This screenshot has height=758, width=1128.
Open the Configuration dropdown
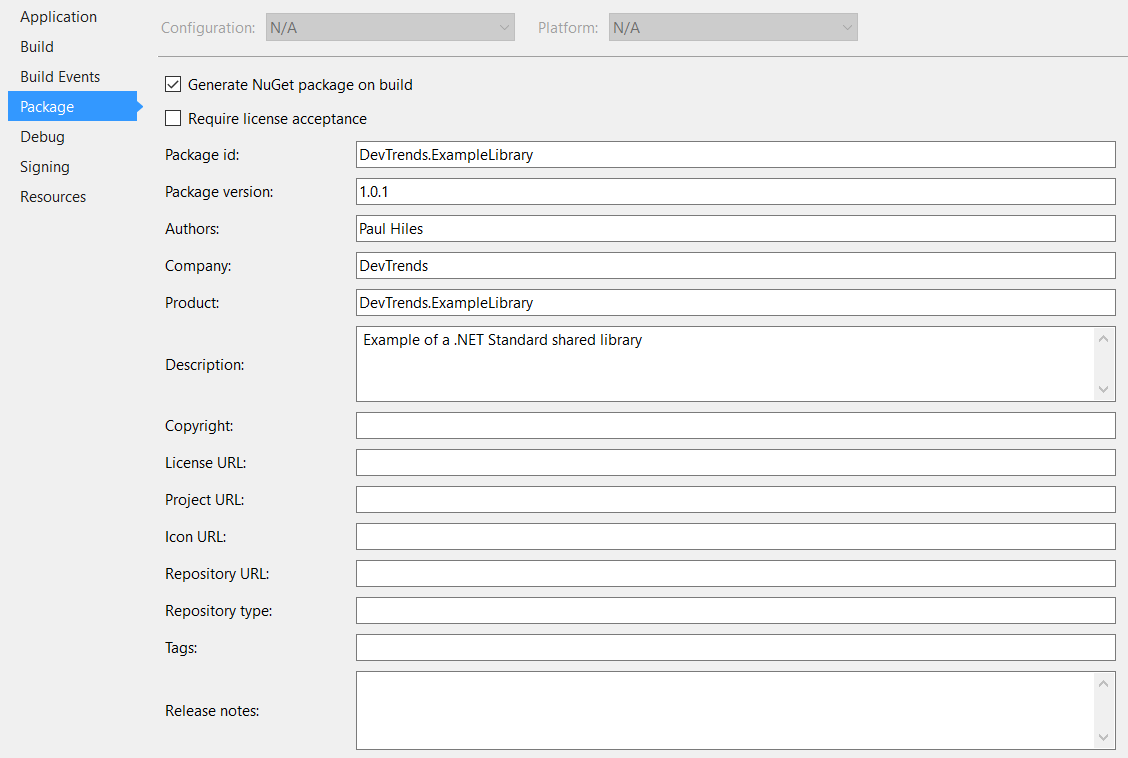pyautogui.click(x=390, y=27)
